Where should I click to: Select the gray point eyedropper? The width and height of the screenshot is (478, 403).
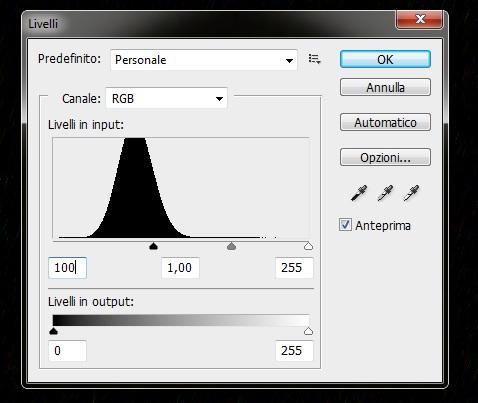coord(385,193)
